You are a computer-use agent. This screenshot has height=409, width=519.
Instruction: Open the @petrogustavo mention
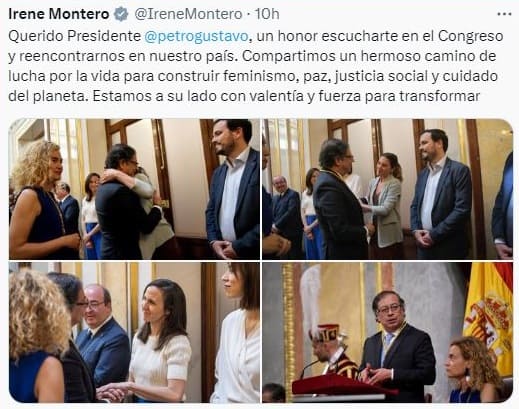pos(196,36)
